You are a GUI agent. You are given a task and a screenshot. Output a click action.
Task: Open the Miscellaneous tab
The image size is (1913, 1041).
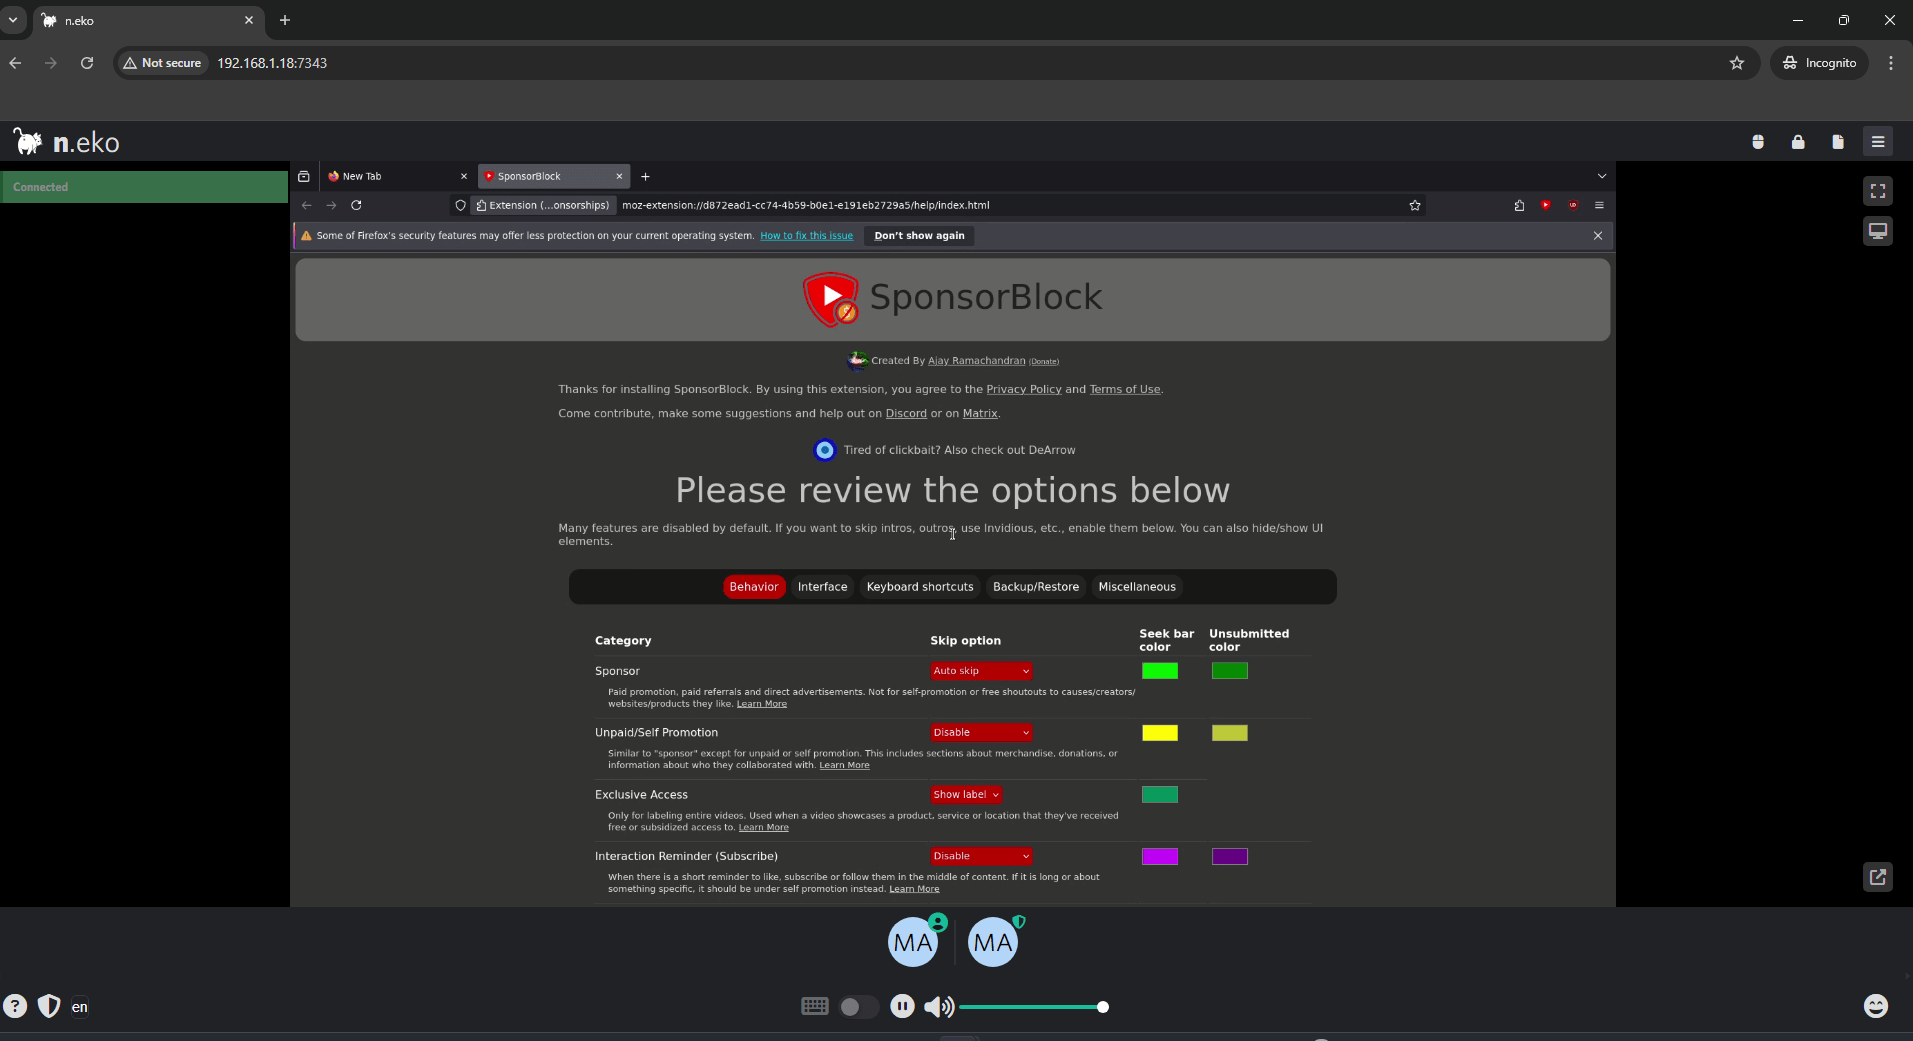click(1137, 587)
